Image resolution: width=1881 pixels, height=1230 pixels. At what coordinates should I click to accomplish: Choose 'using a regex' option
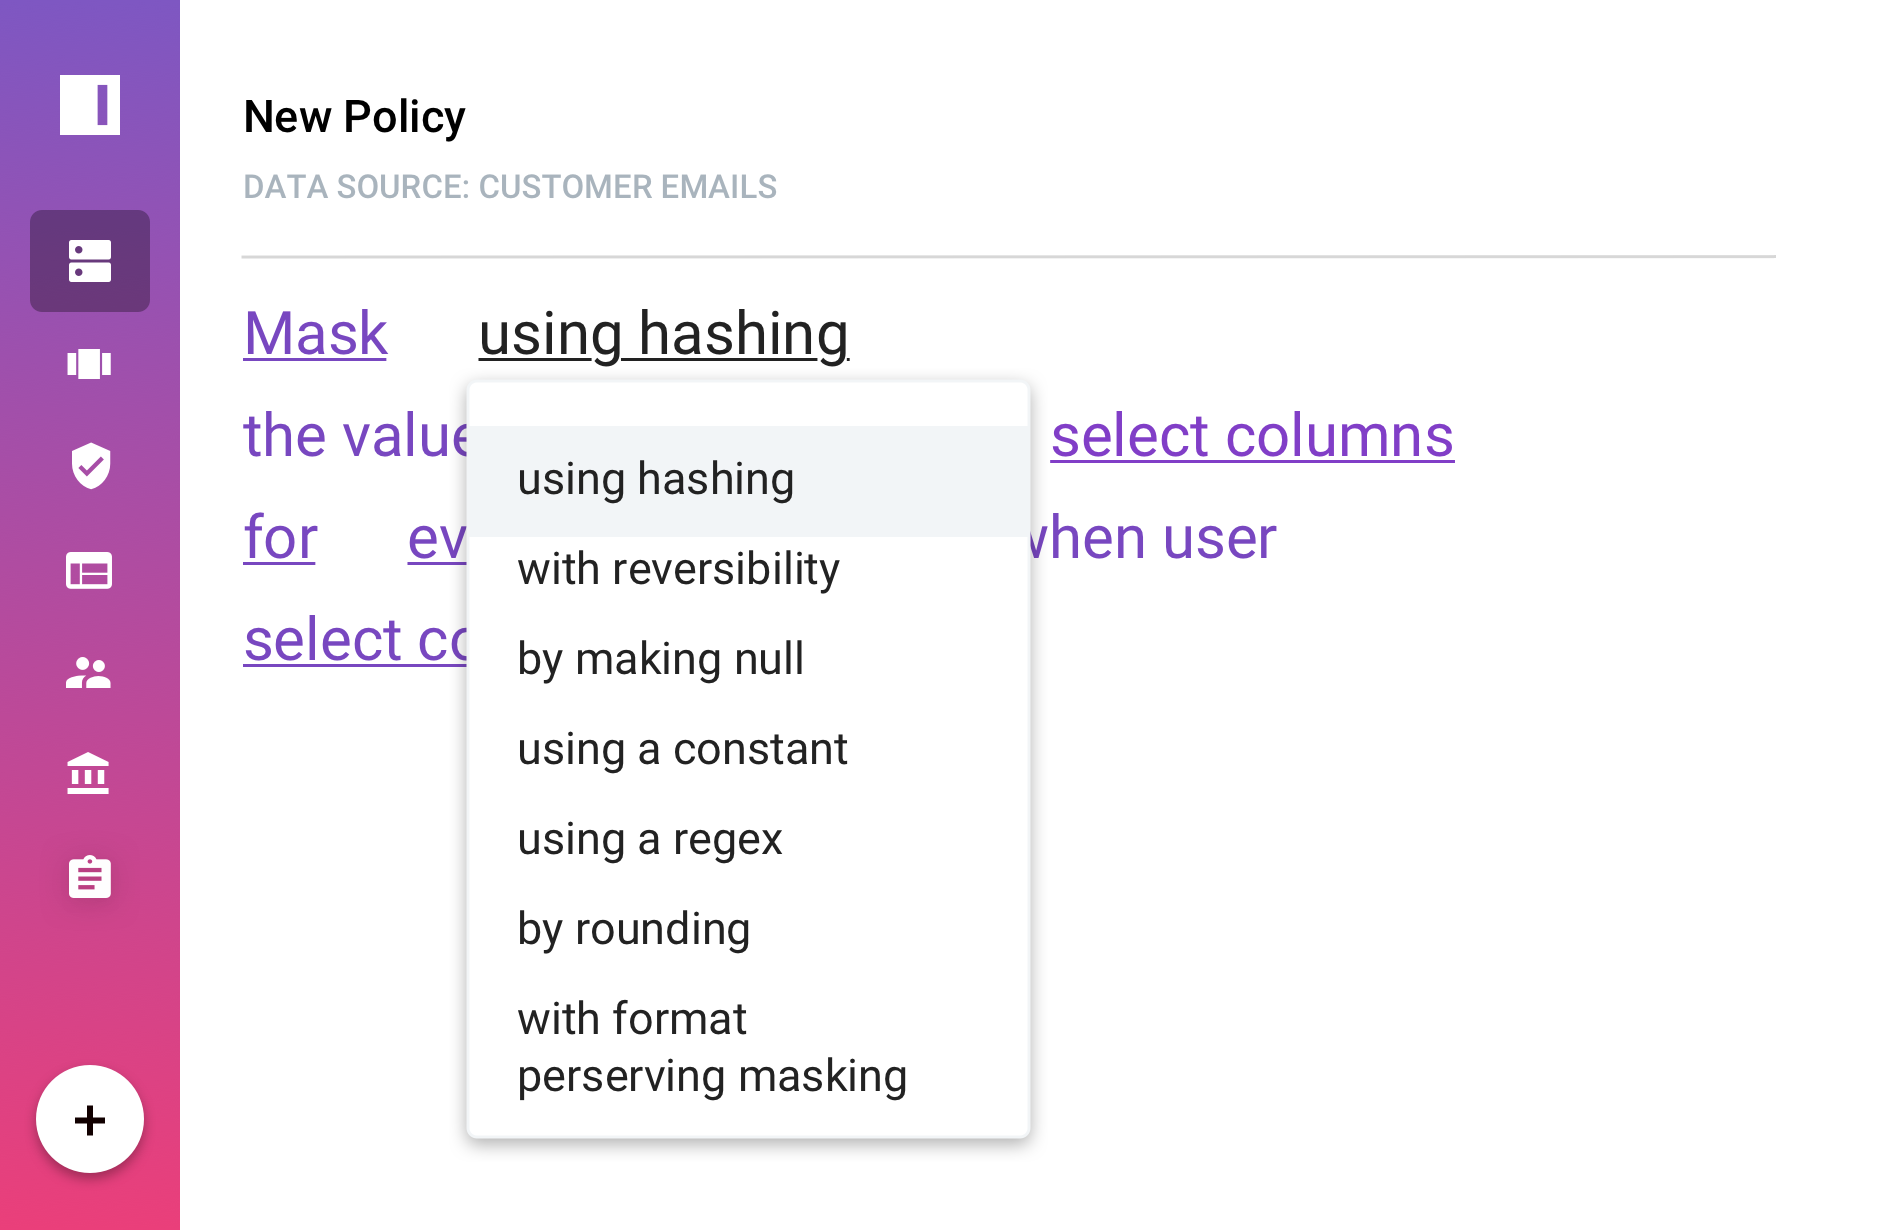[650, 840]
